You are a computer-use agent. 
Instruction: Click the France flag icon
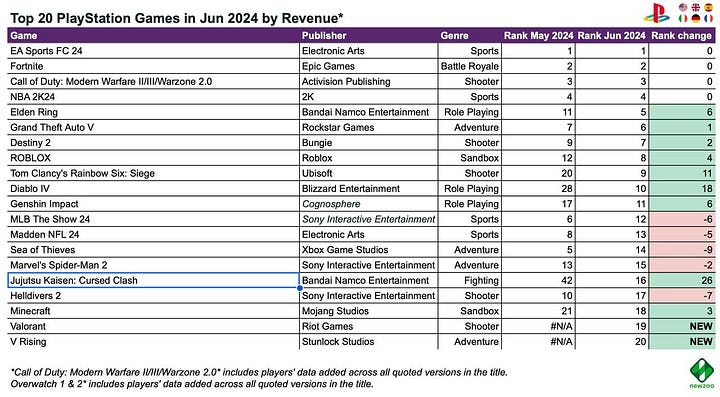point(709,18)
